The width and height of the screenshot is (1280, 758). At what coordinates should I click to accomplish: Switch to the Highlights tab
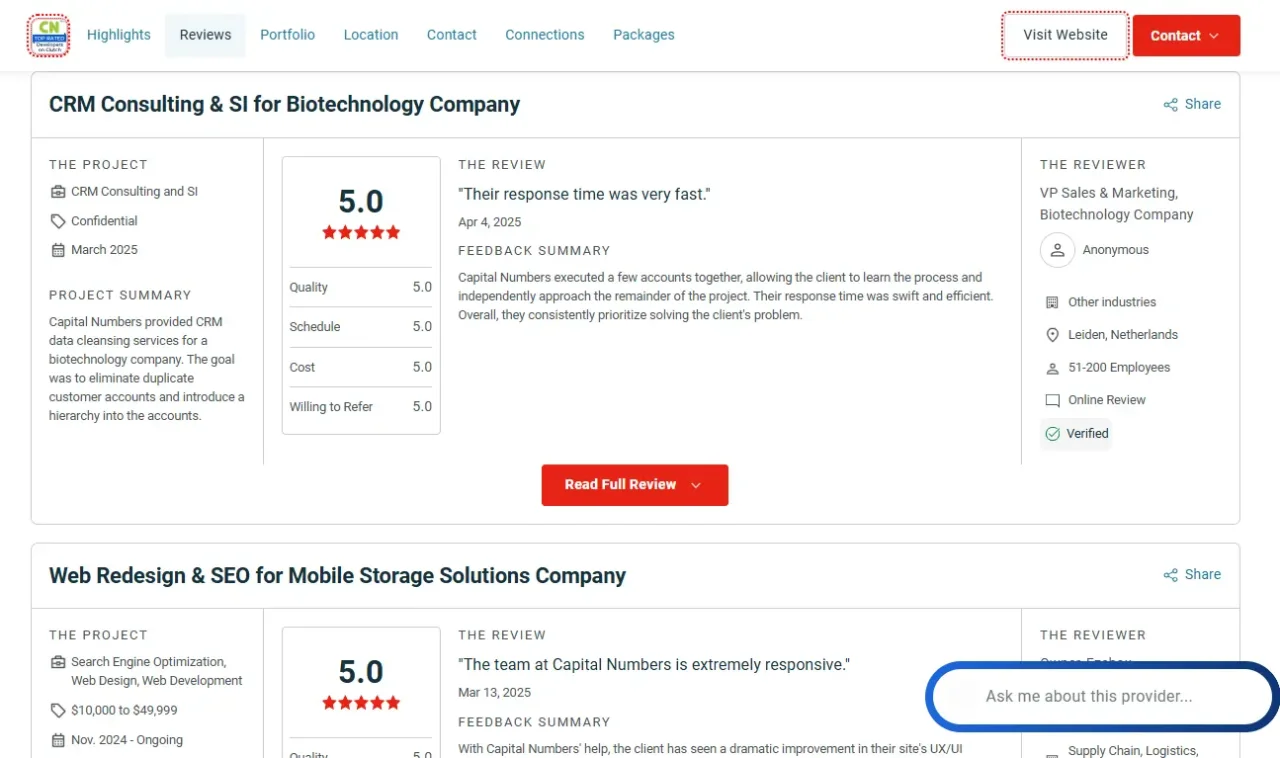pyautogui.click(x=118, y=35)
